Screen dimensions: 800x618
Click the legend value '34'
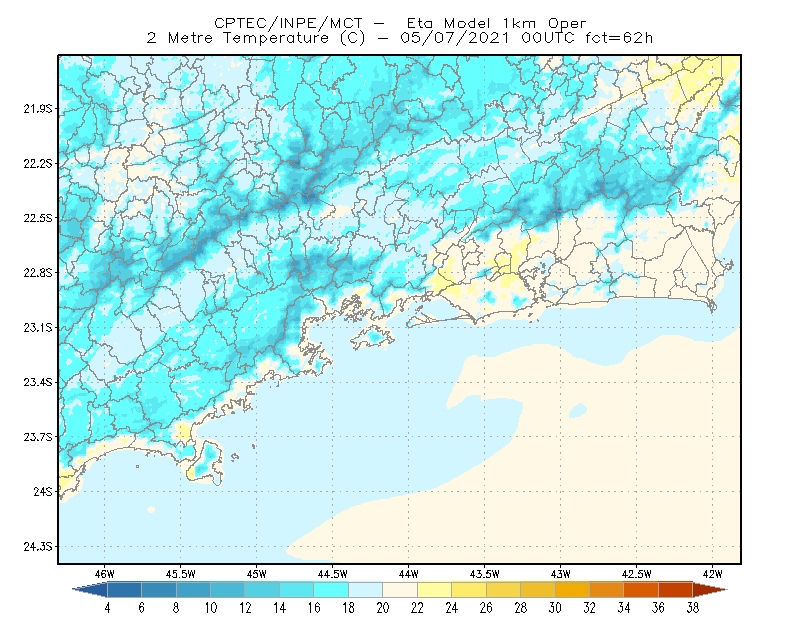point(624,608)
